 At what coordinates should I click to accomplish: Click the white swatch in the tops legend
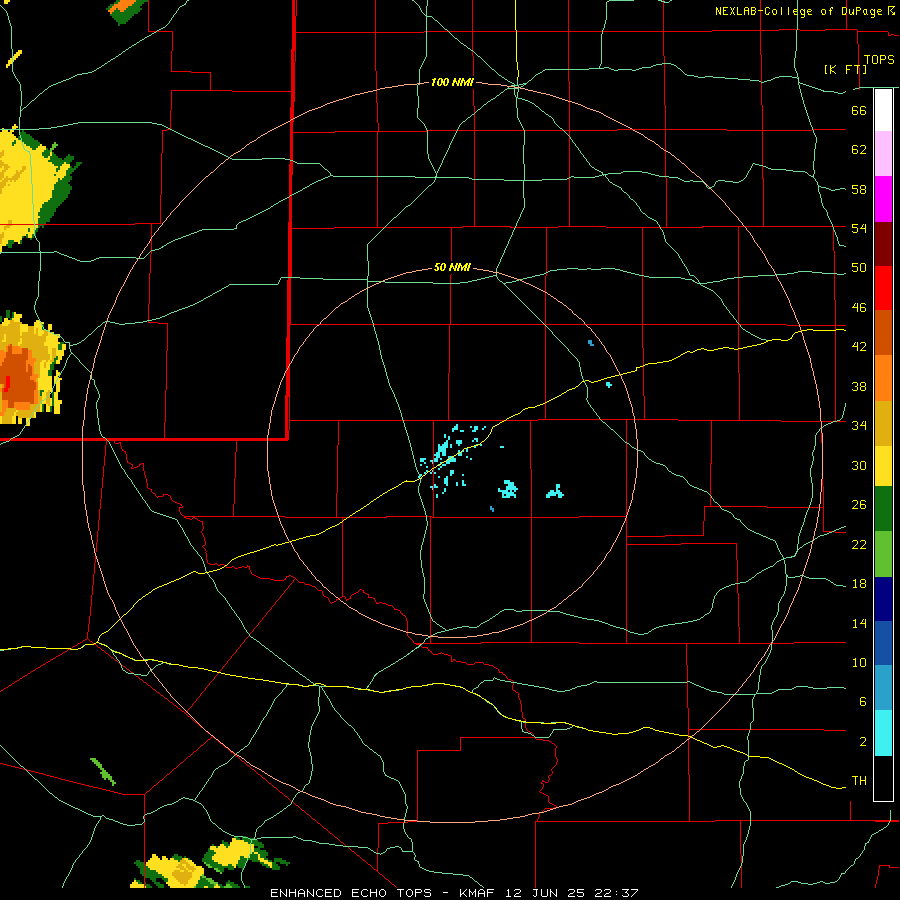tap(883, 110)
